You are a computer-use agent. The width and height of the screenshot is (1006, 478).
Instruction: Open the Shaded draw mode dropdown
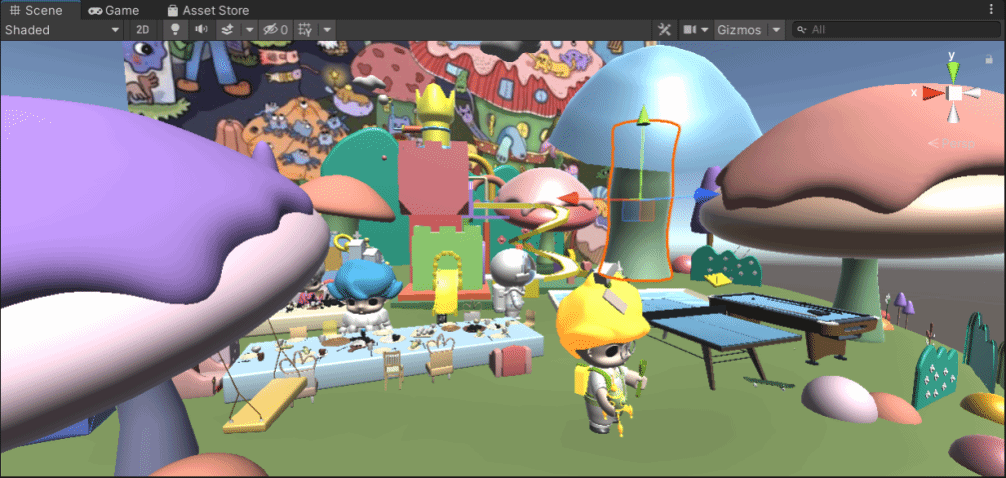(x=62, y=30)
